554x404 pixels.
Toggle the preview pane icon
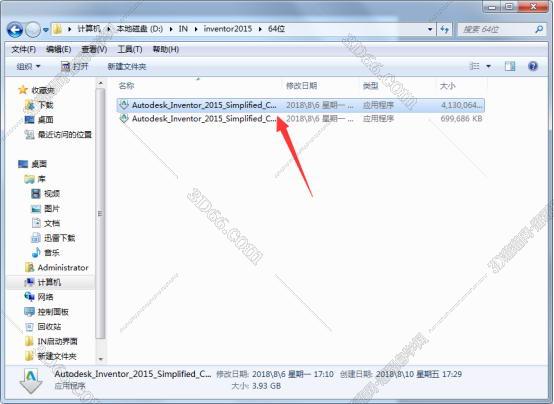tap(510, 66)
